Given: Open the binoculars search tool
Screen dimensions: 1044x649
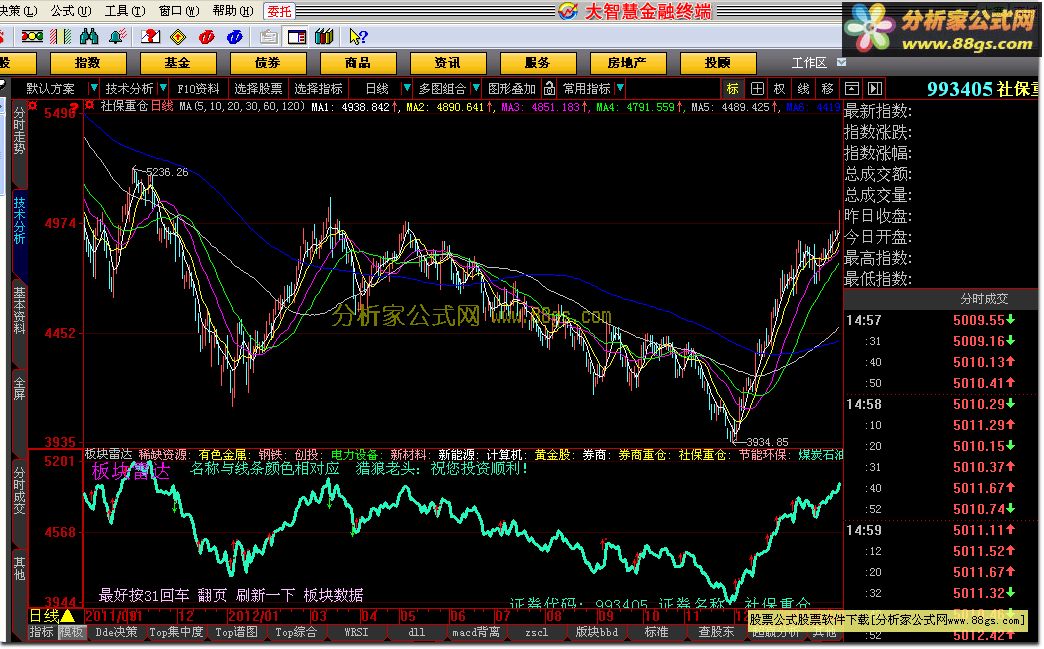Looking at the screenshot, I should [x=89, y=37].
